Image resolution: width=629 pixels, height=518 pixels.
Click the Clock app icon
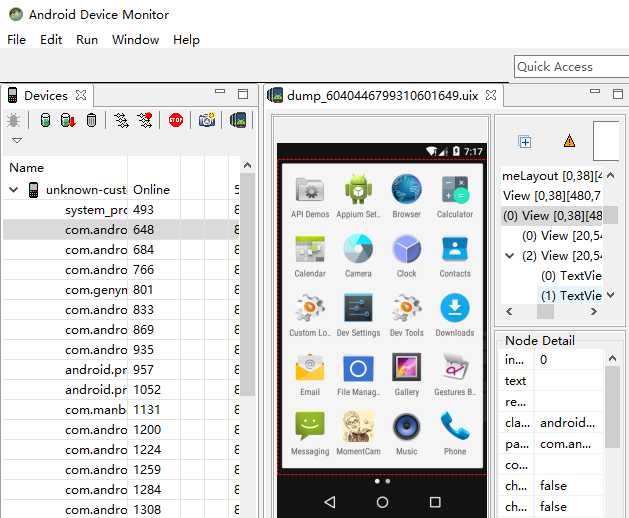(x=406, y=249)
